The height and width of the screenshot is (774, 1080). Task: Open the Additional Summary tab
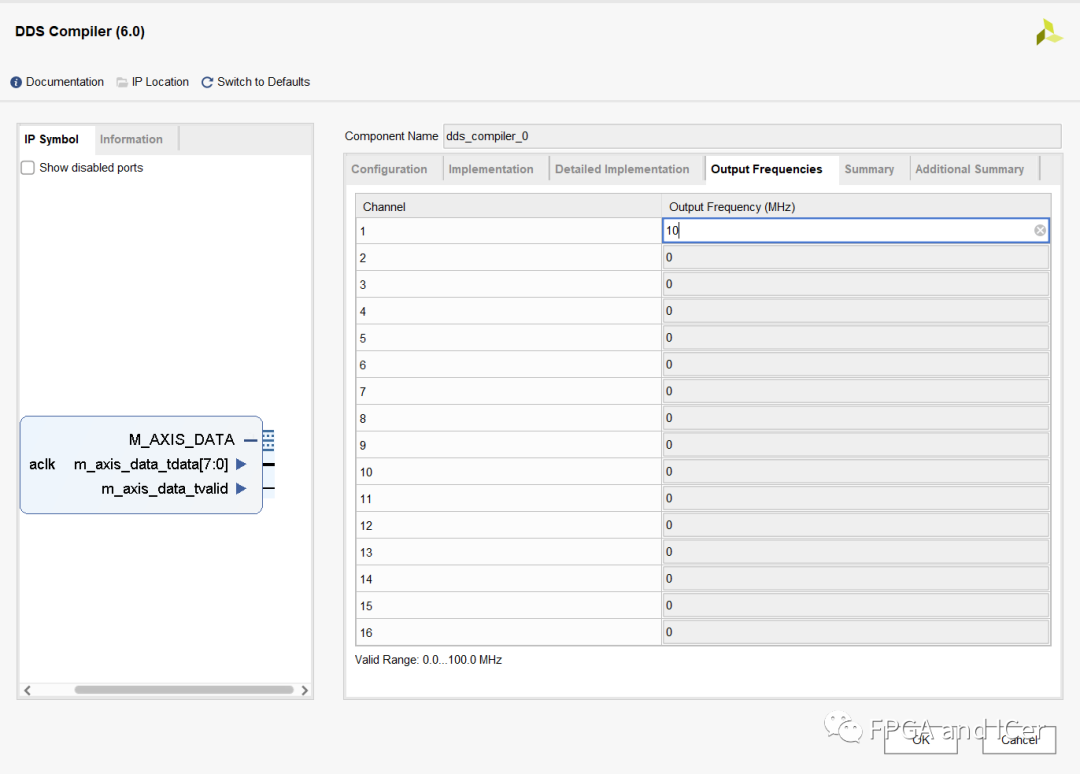pyautogui.click(x=969, y=169)
